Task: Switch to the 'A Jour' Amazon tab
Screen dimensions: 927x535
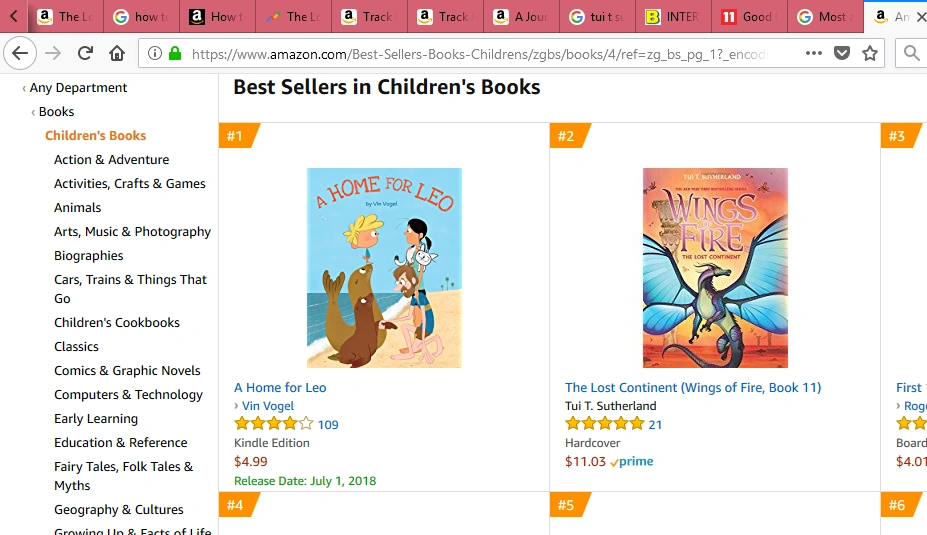Action: pyautogui.click(x=522, y=17)
